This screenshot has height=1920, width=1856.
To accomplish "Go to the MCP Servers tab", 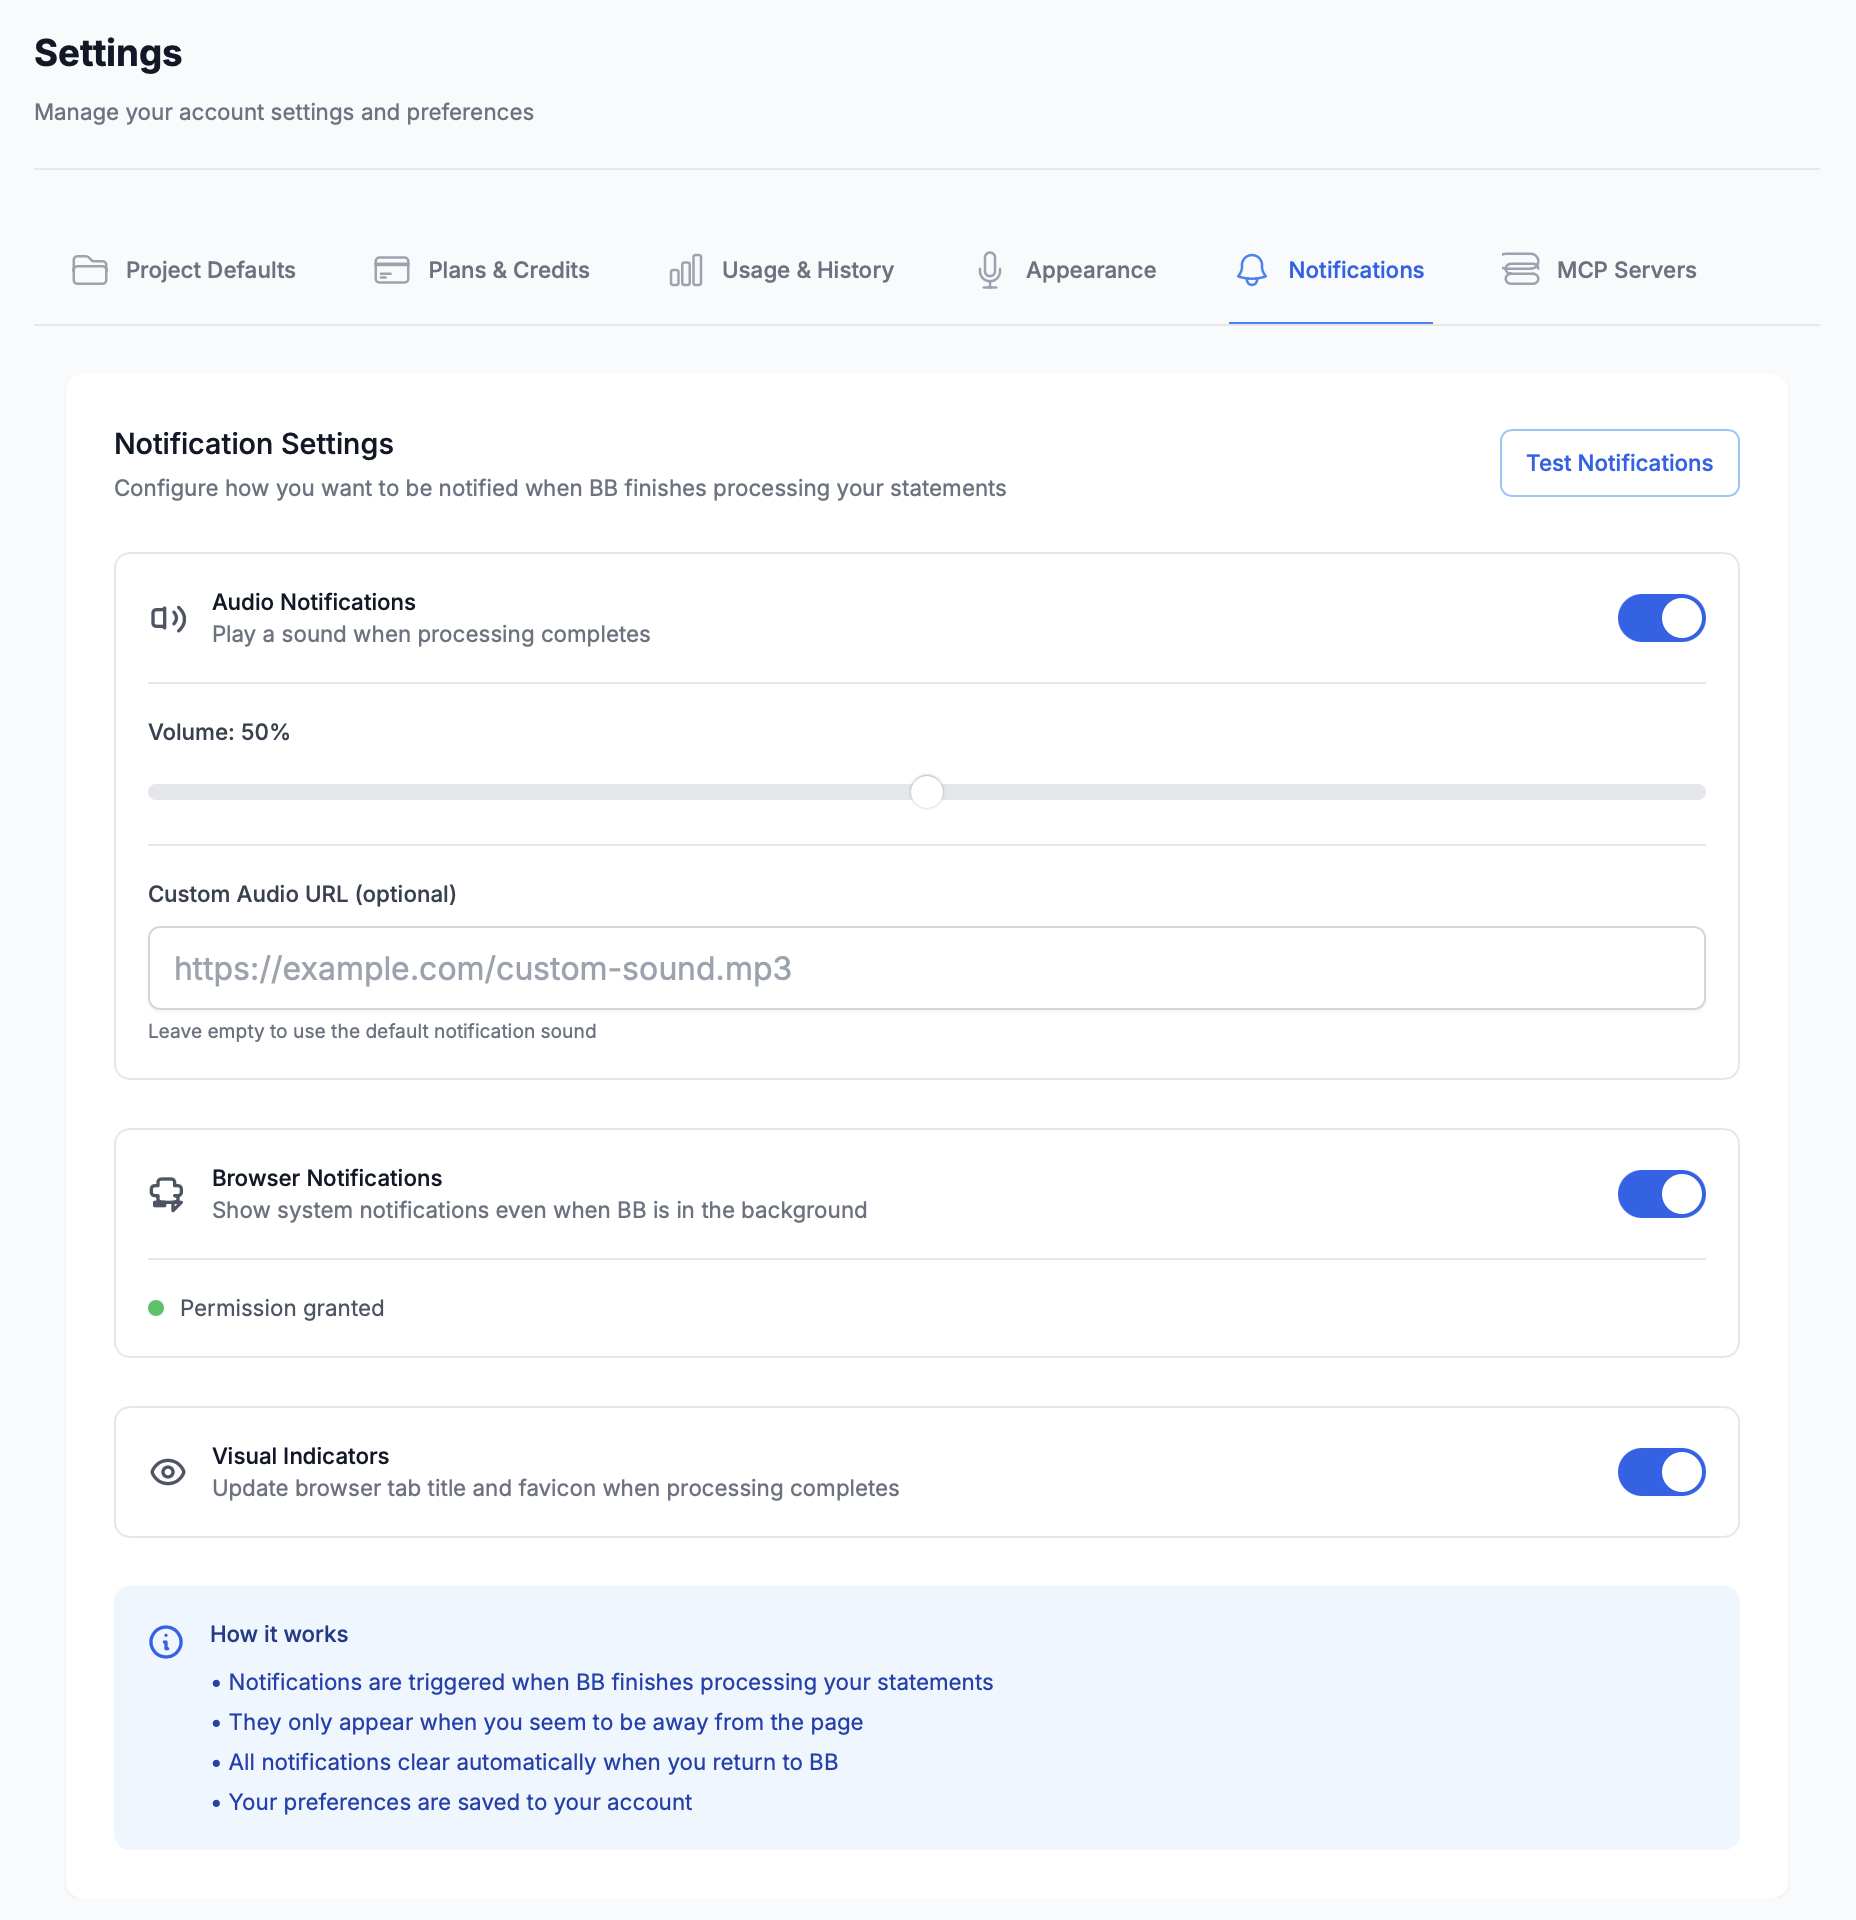I will tap(1626, 270).
